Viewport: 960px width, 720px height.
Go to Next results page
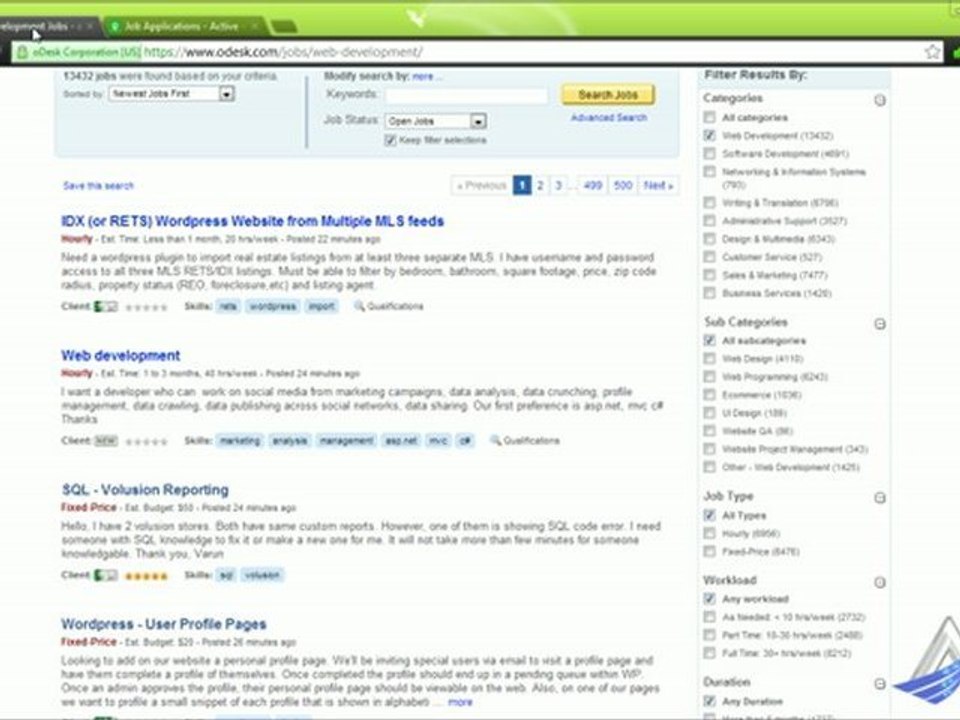pos(658,185)
